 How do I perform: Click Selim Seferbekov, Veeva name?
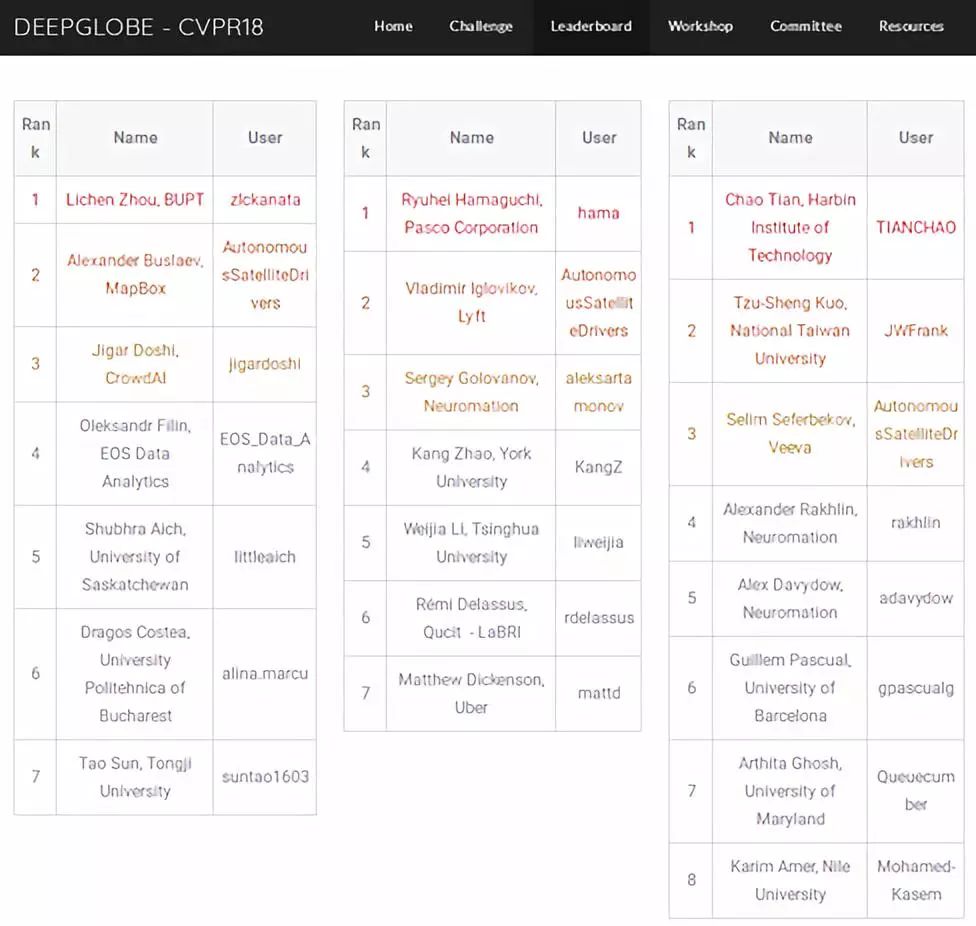[790, 433]
